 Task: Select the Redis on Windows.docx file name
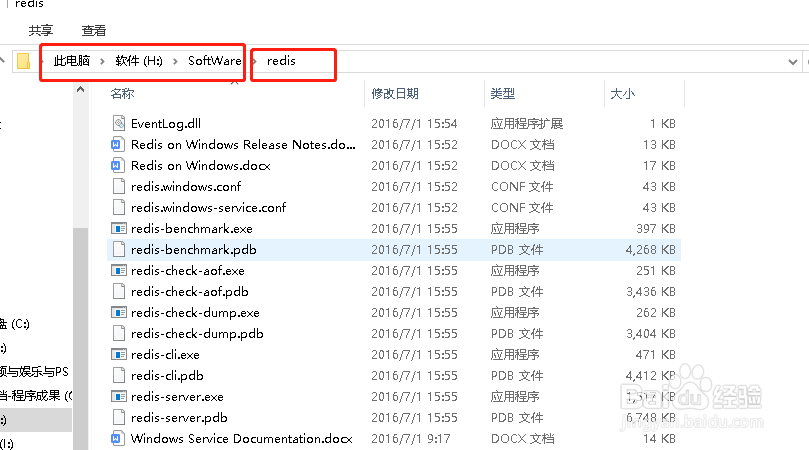coord(201,166)
